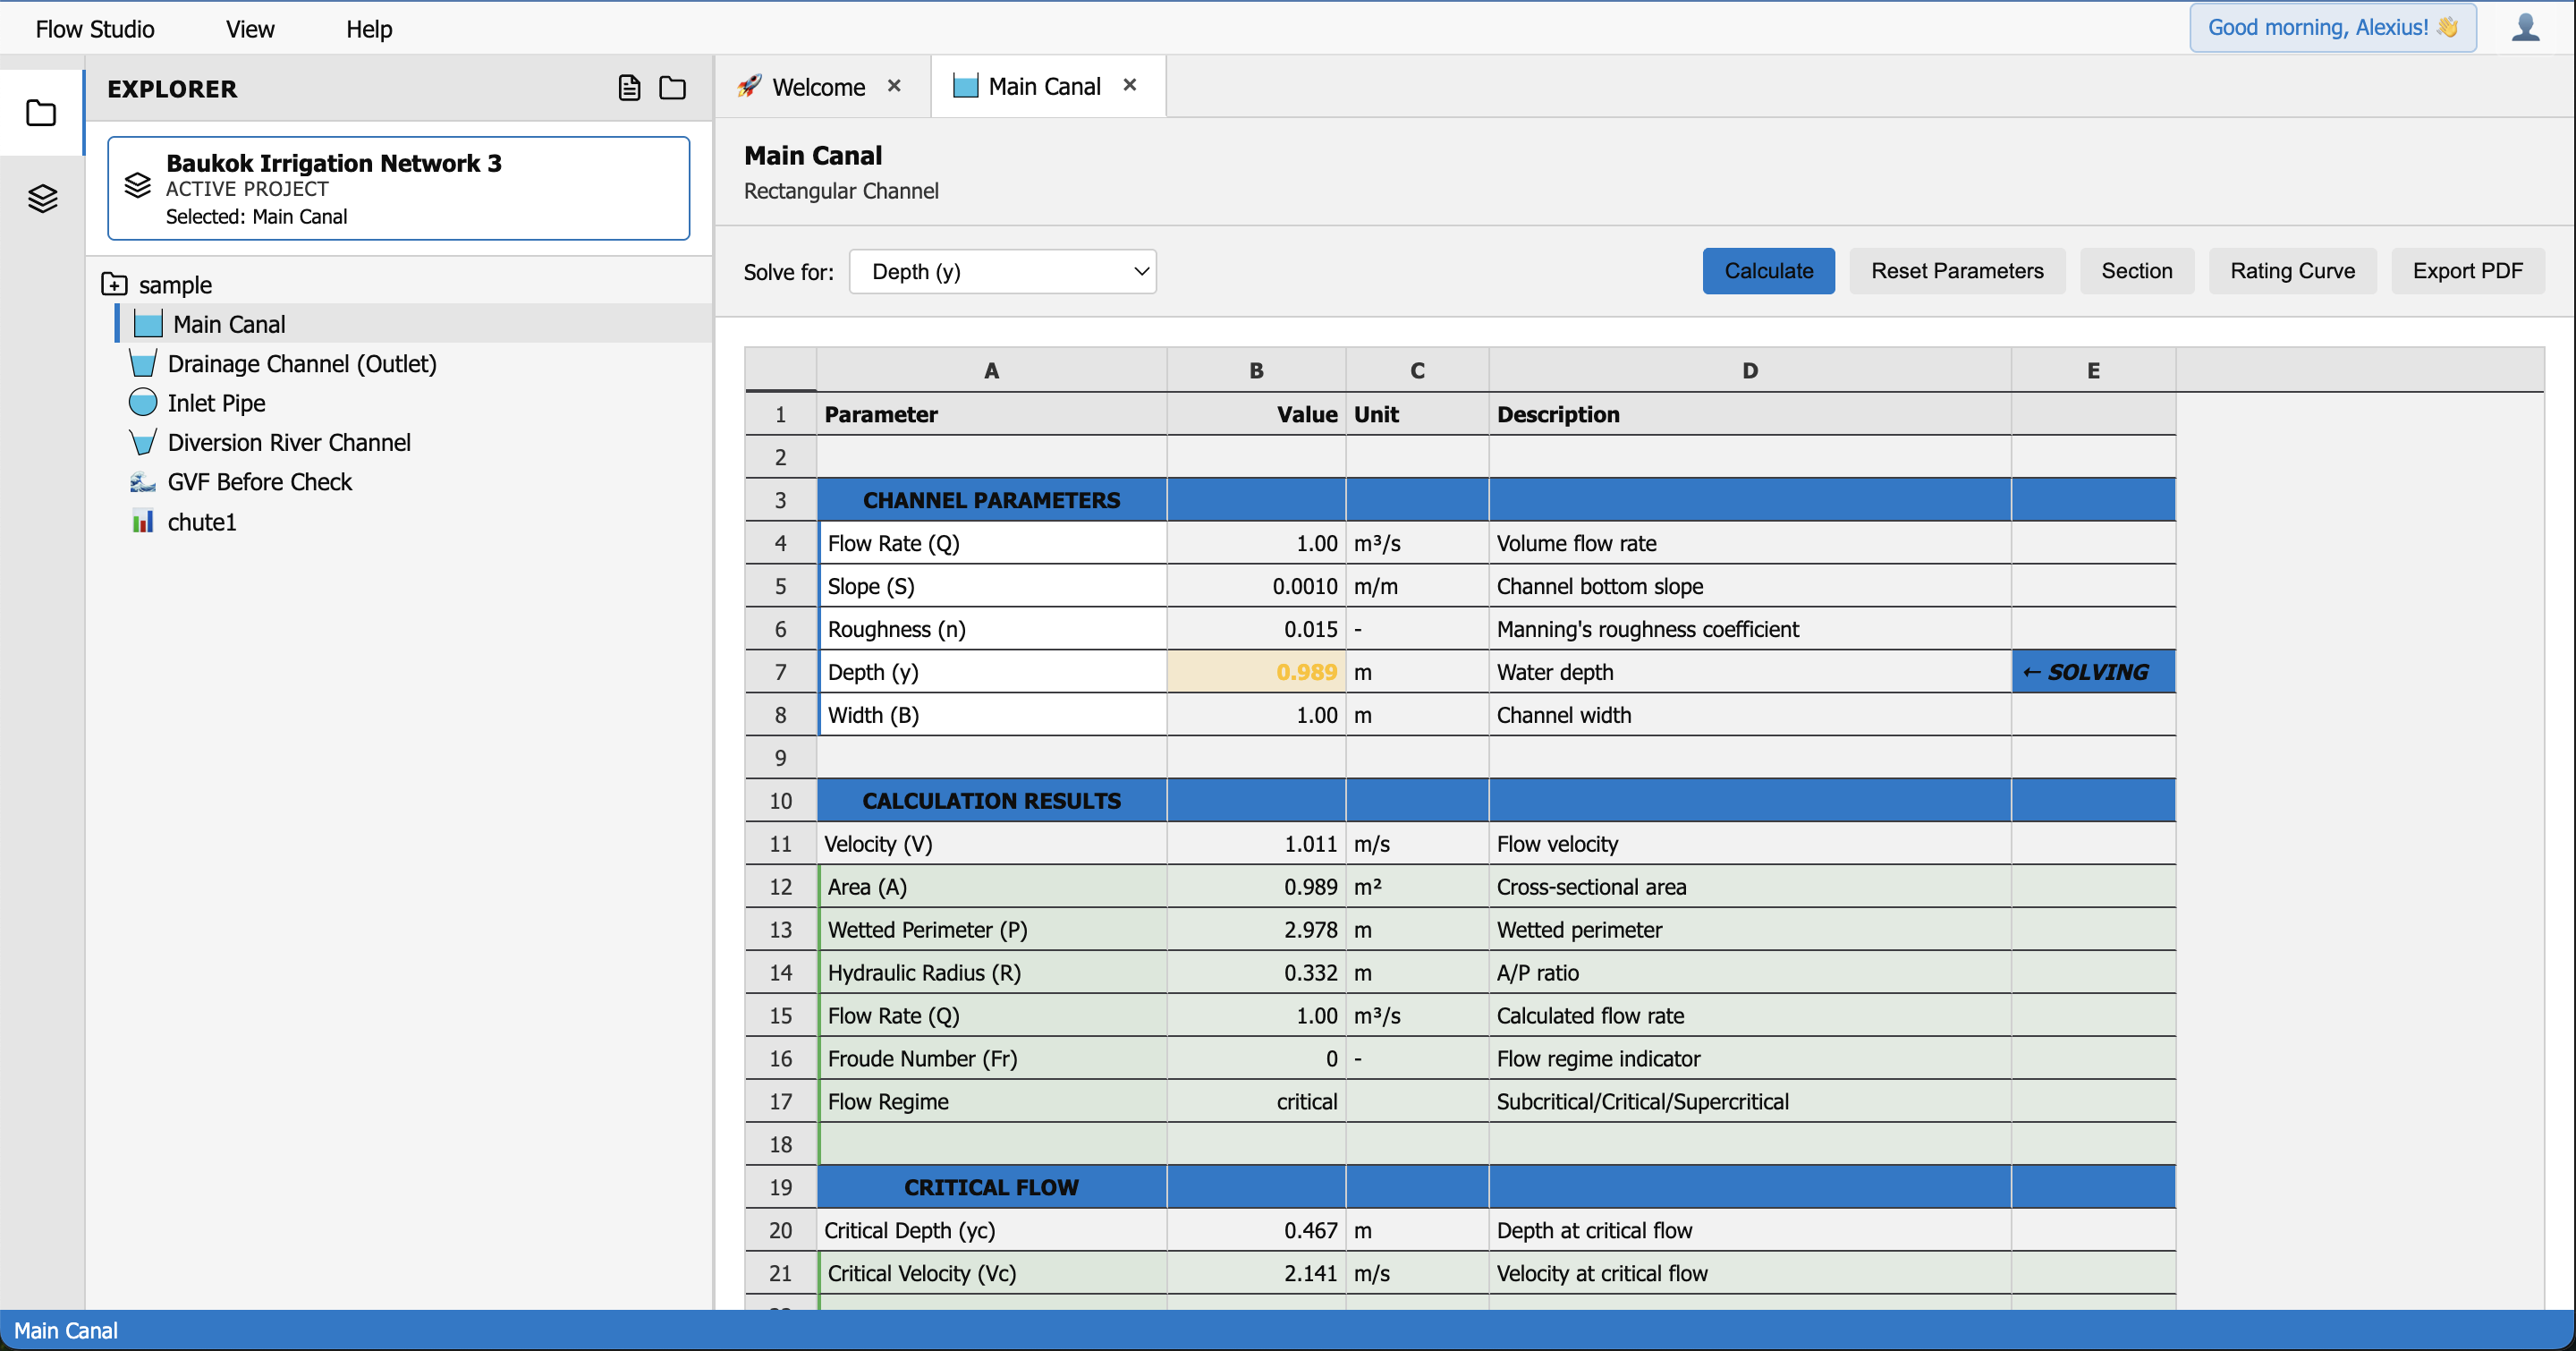The width and height of the screenshot is (2576, 1351).
Task: Click the Flow Rate (Q) value cell 1.00 in row 4
Action: (x=1256, y=543)
